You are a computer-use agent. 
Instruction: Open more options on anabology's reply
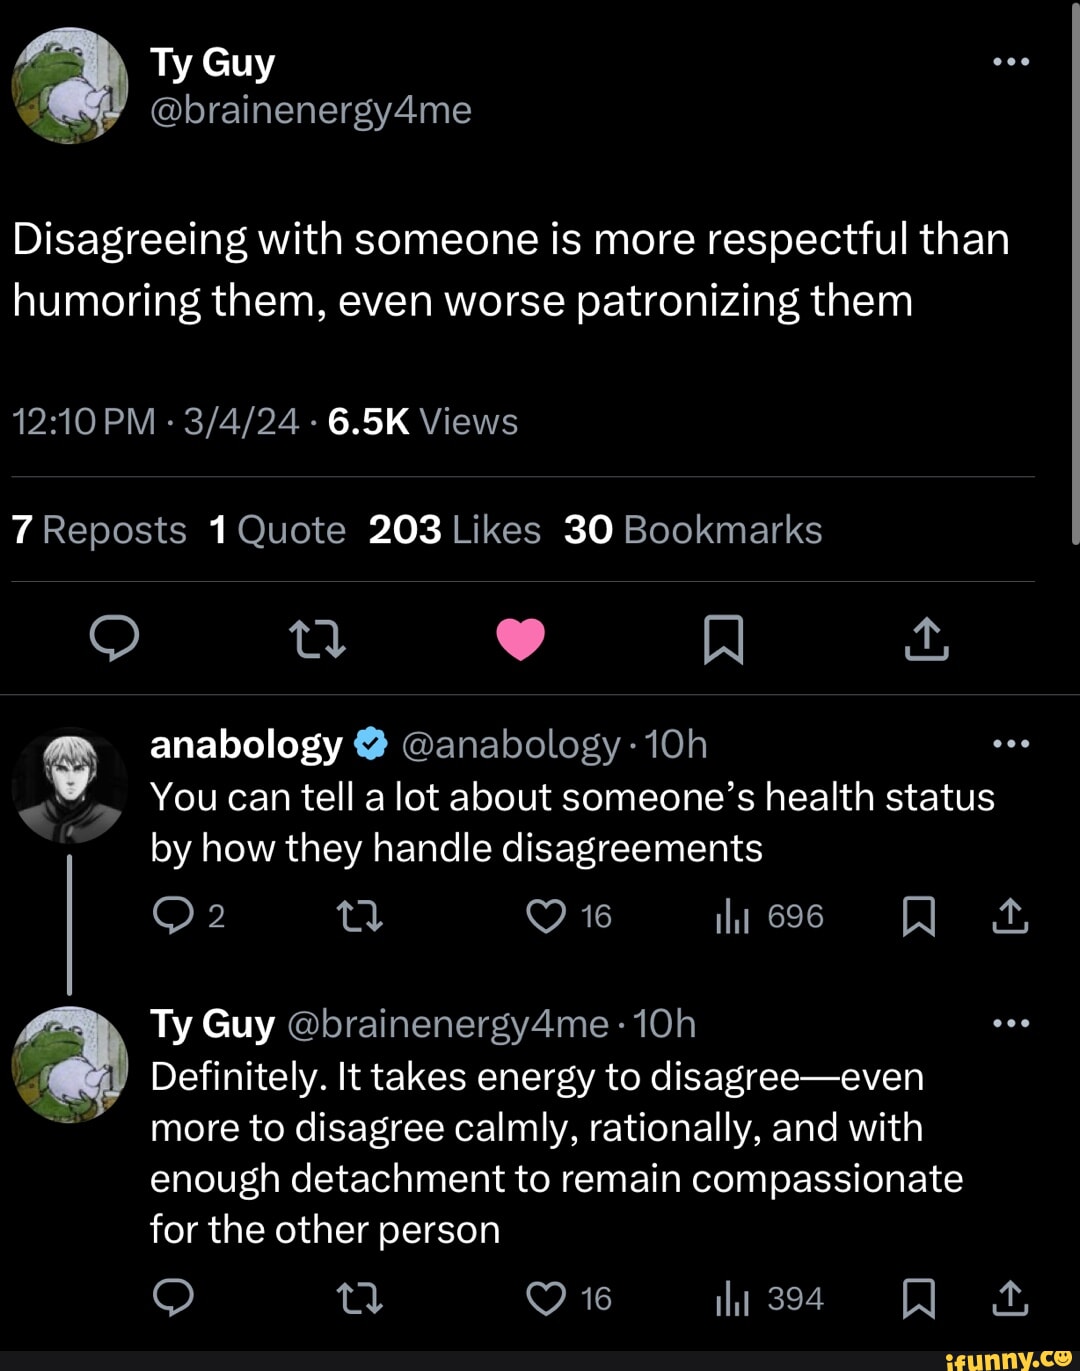[1013, 743]
